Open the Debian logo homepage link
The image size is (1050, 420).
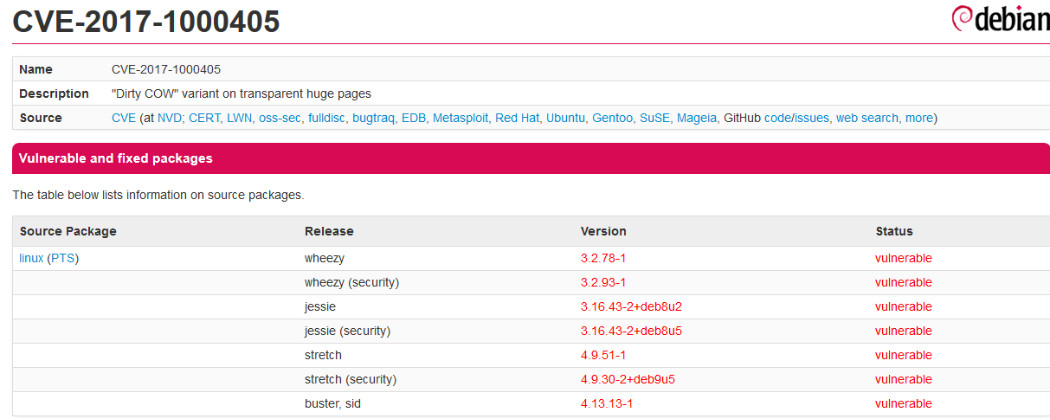(1000, 21)
